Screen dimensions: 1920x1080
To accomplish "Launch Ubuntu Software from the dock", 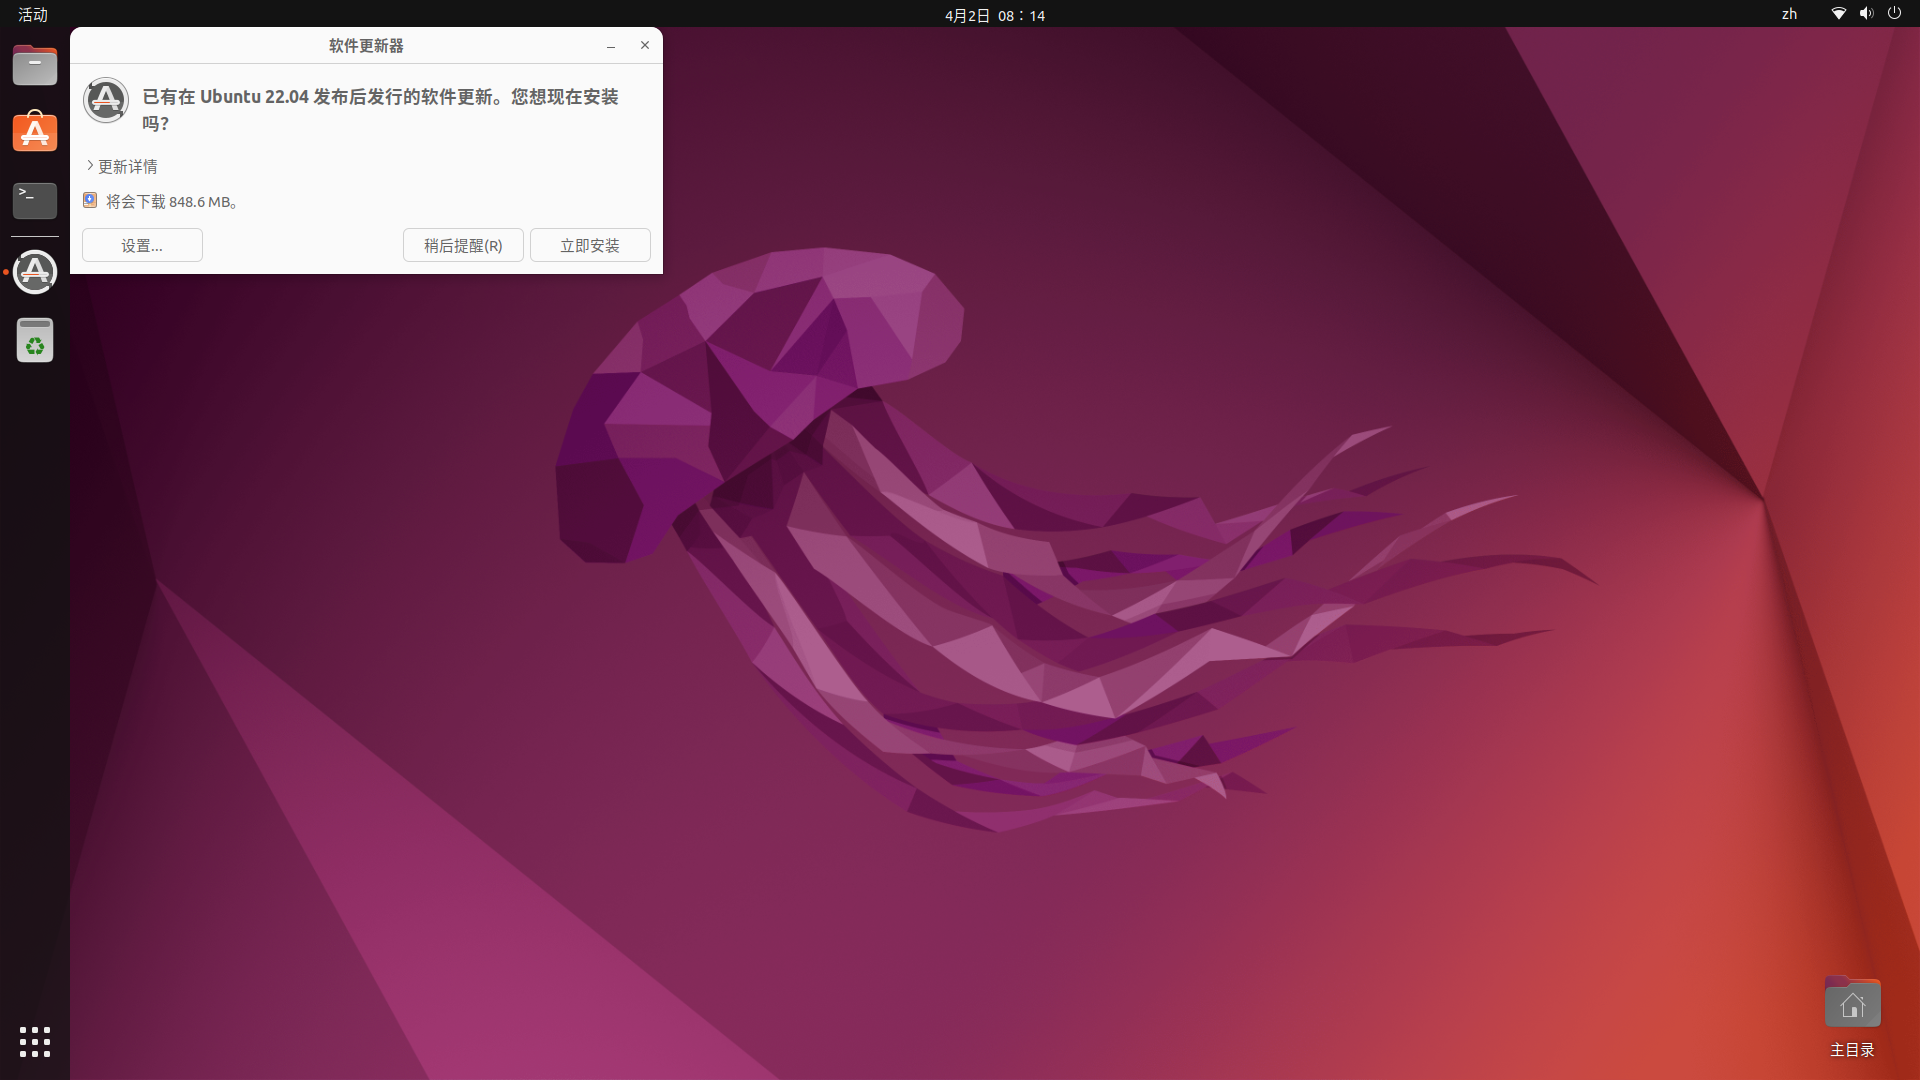I will point(35,133).
